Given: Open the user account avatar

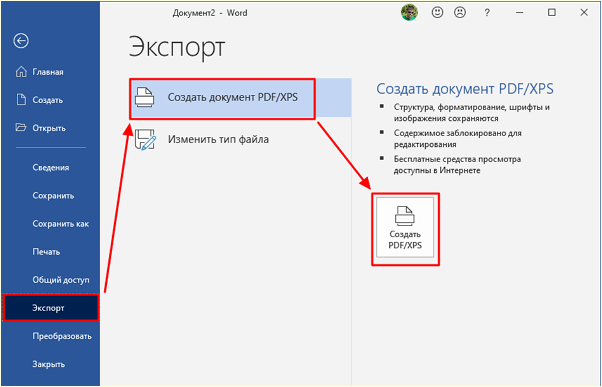Looking at the screenshot, I should tap(409, 13).
